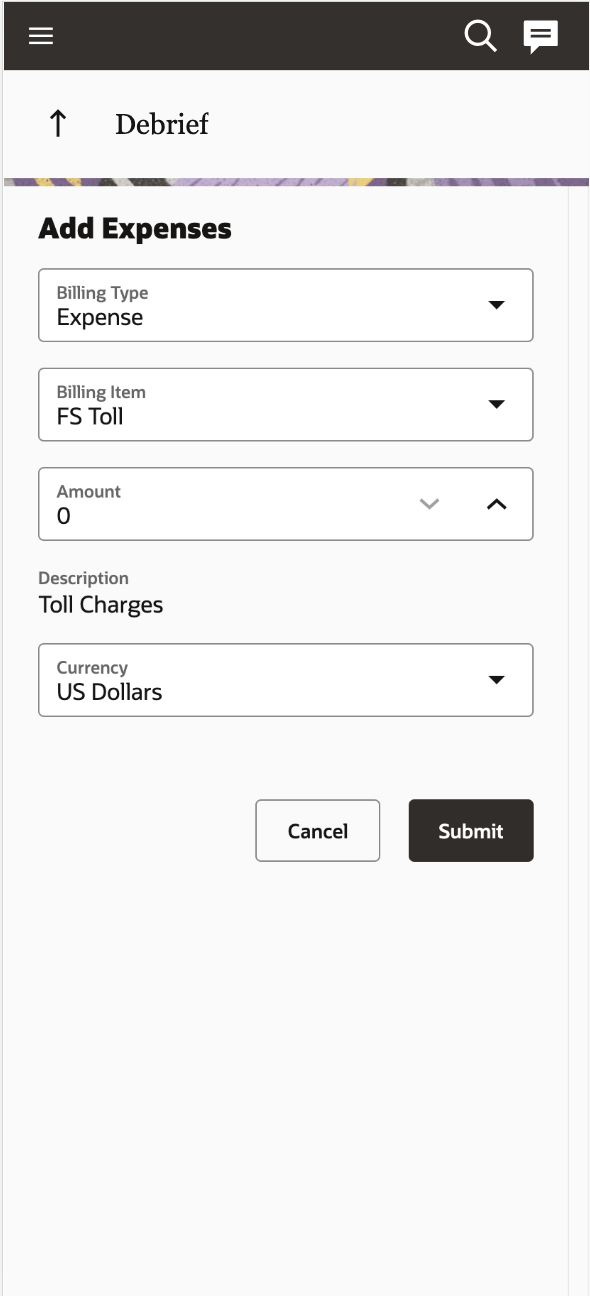Click the Currency dropdown arrow
Image resolution: width=590 pixels, height=1296 pixels.
tap(497, 680)
